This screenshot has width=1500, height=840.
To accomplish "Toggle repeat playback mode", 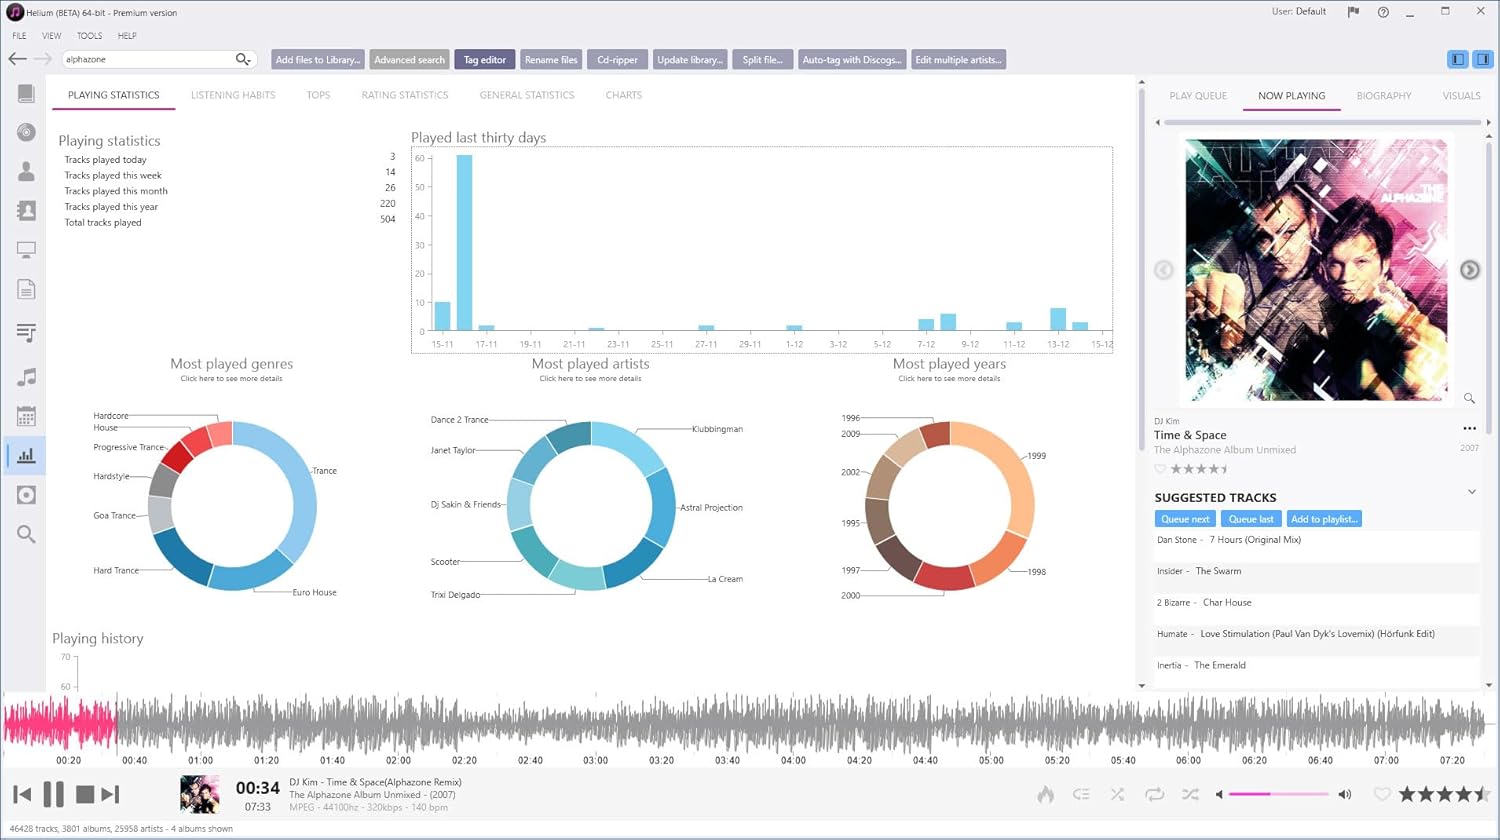I will coord(1154,794).
